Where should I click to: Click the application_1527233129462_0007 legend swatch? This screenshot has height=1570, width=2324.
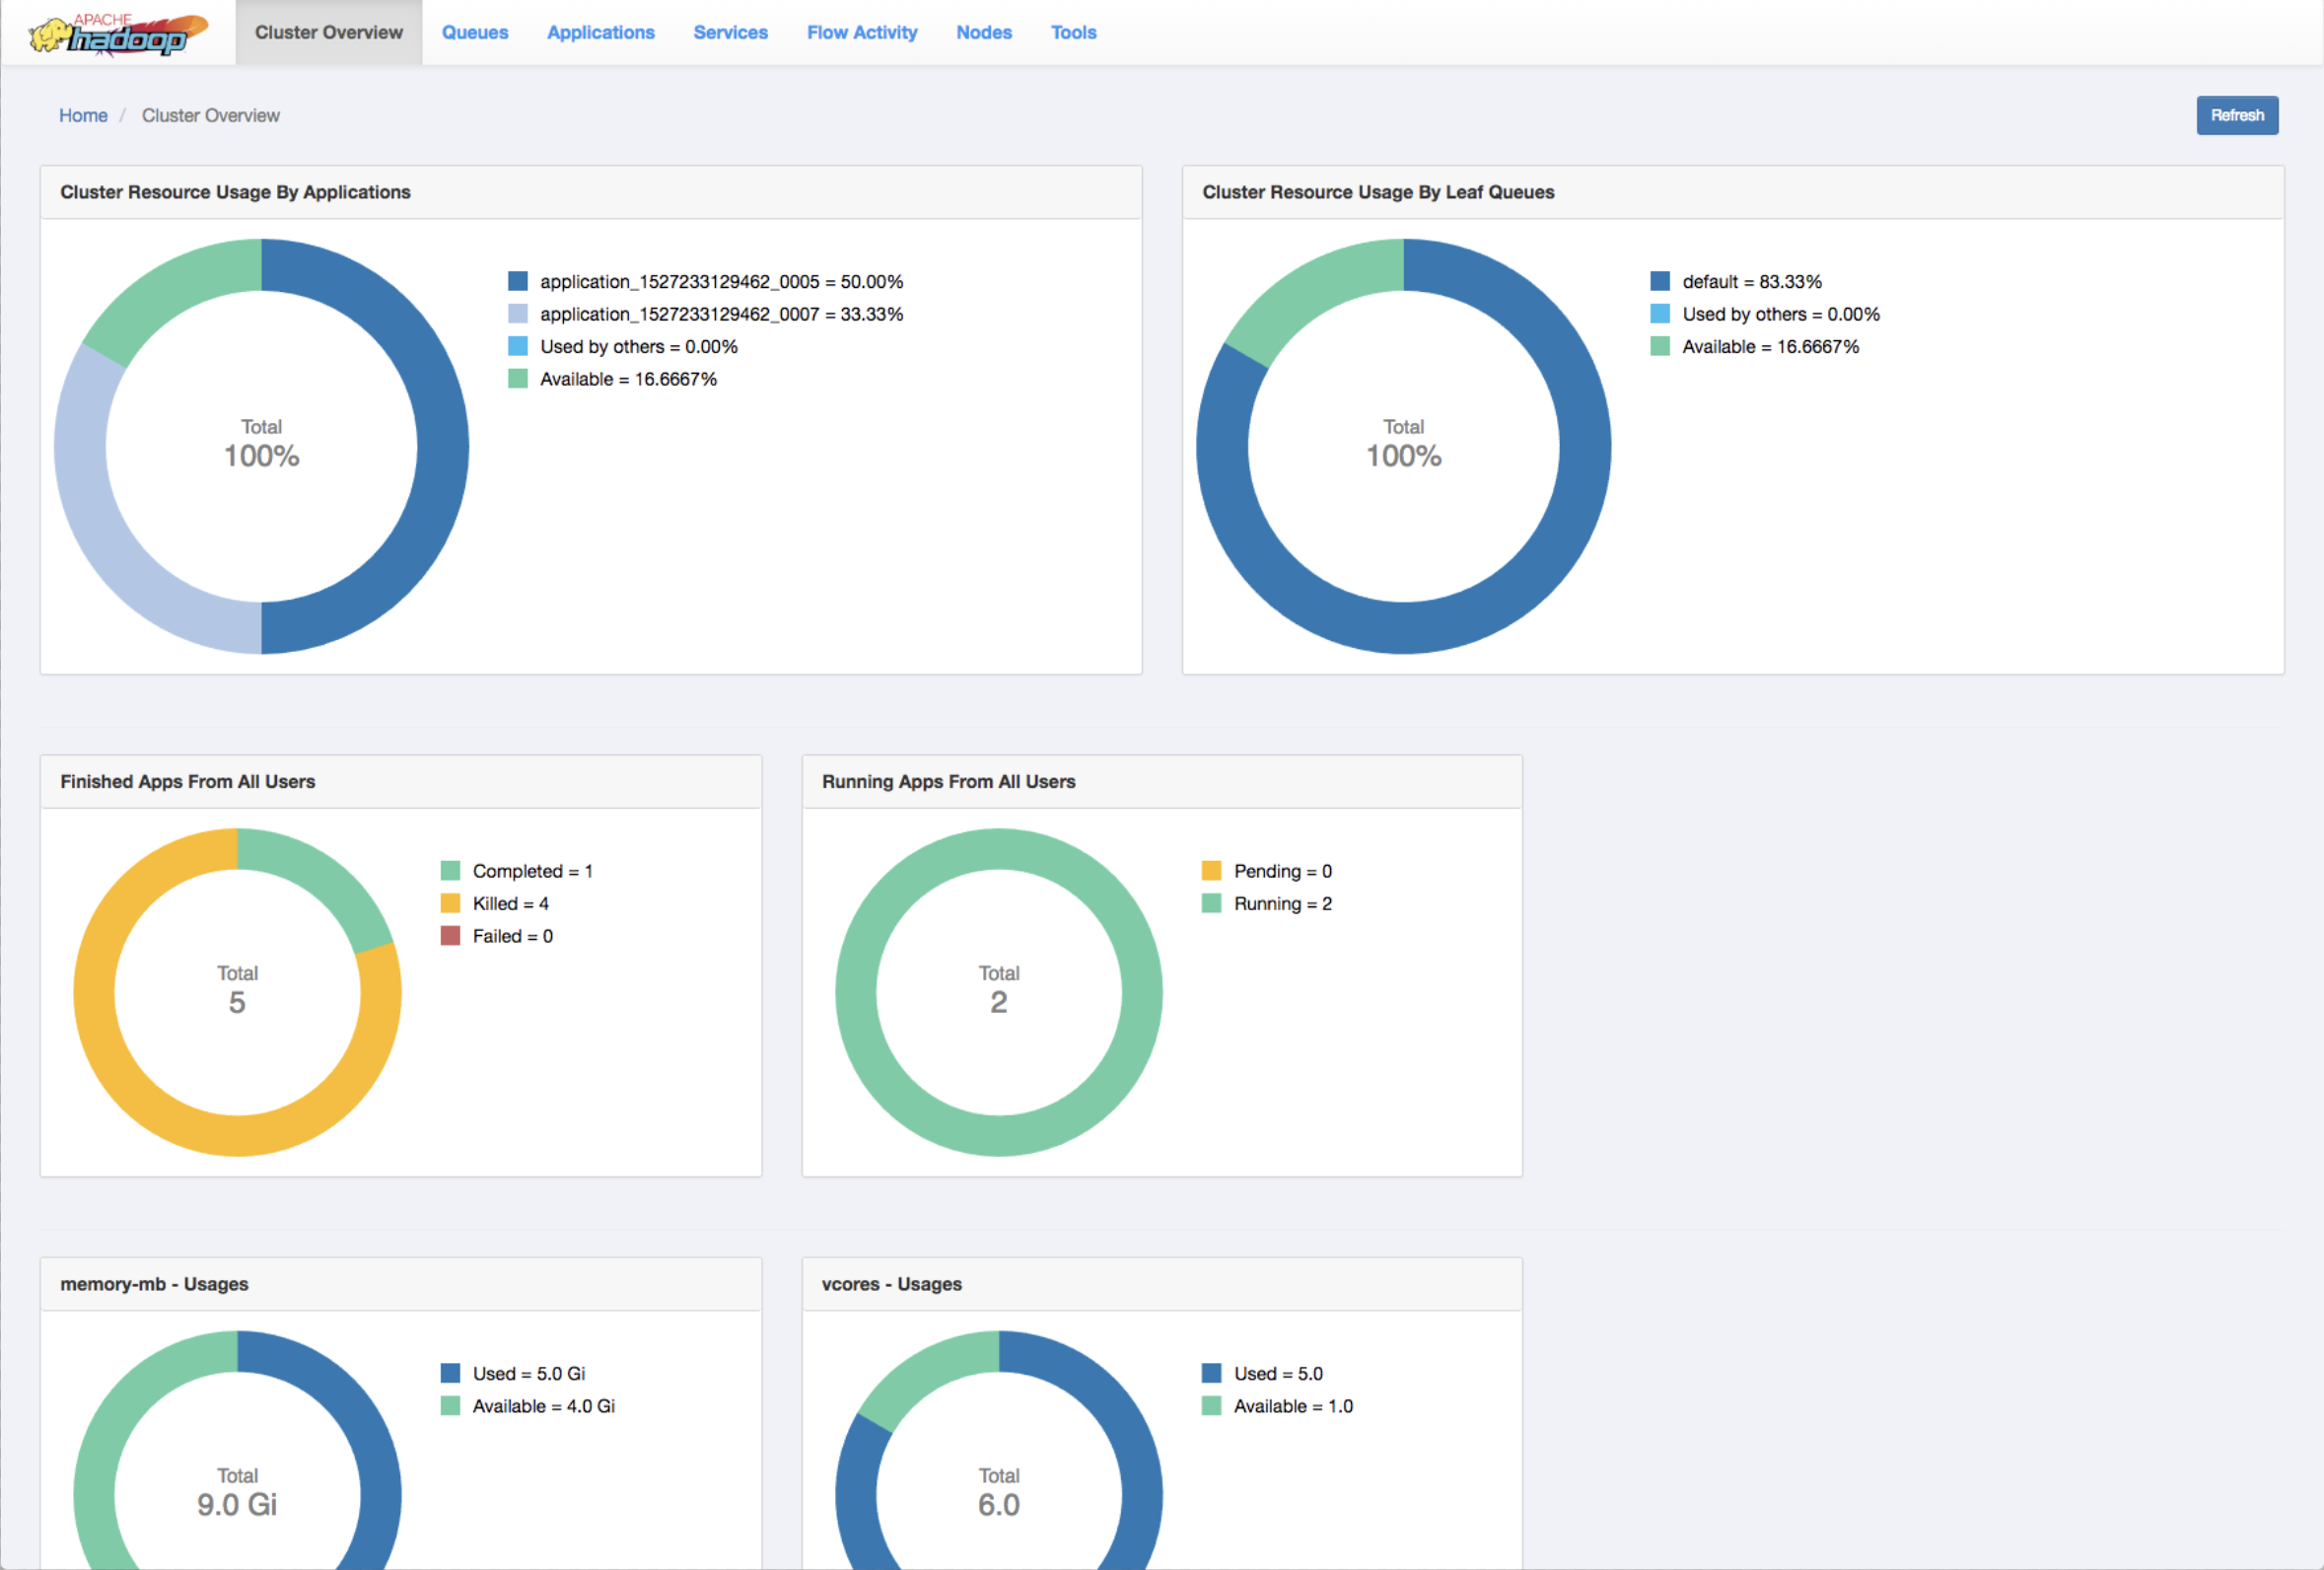(x=517, y=314)
